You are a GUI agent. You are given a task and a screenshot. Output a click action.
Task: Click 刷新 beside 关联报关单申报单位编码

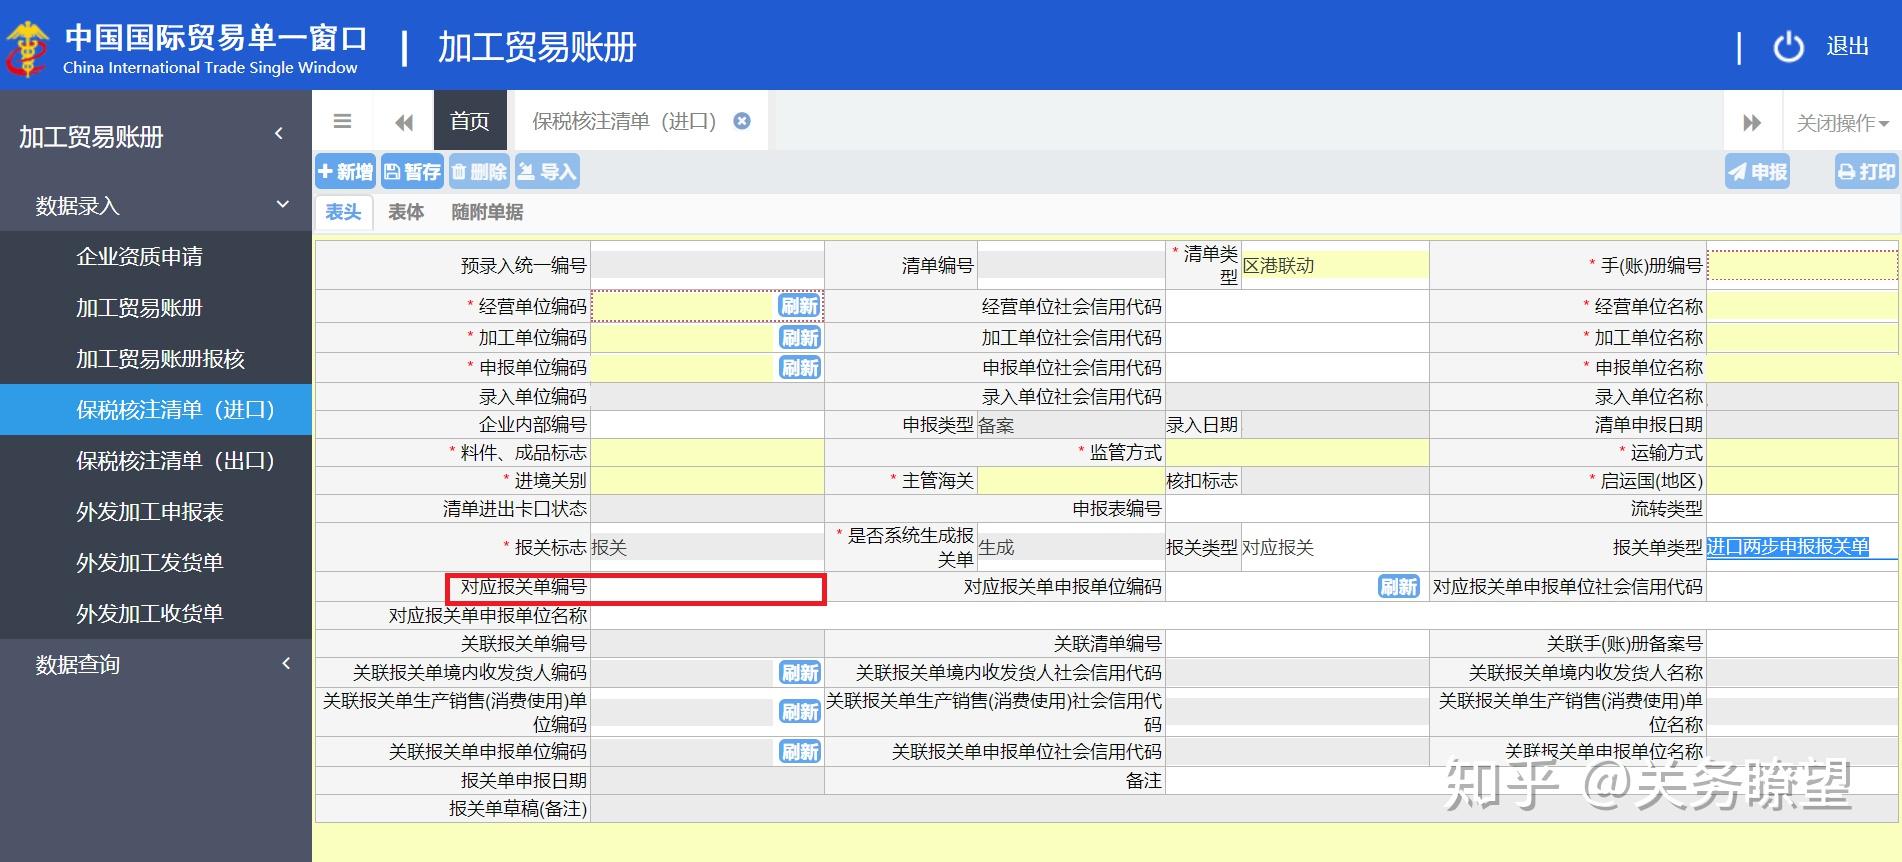pyautogui.click(x=800, y=751)
